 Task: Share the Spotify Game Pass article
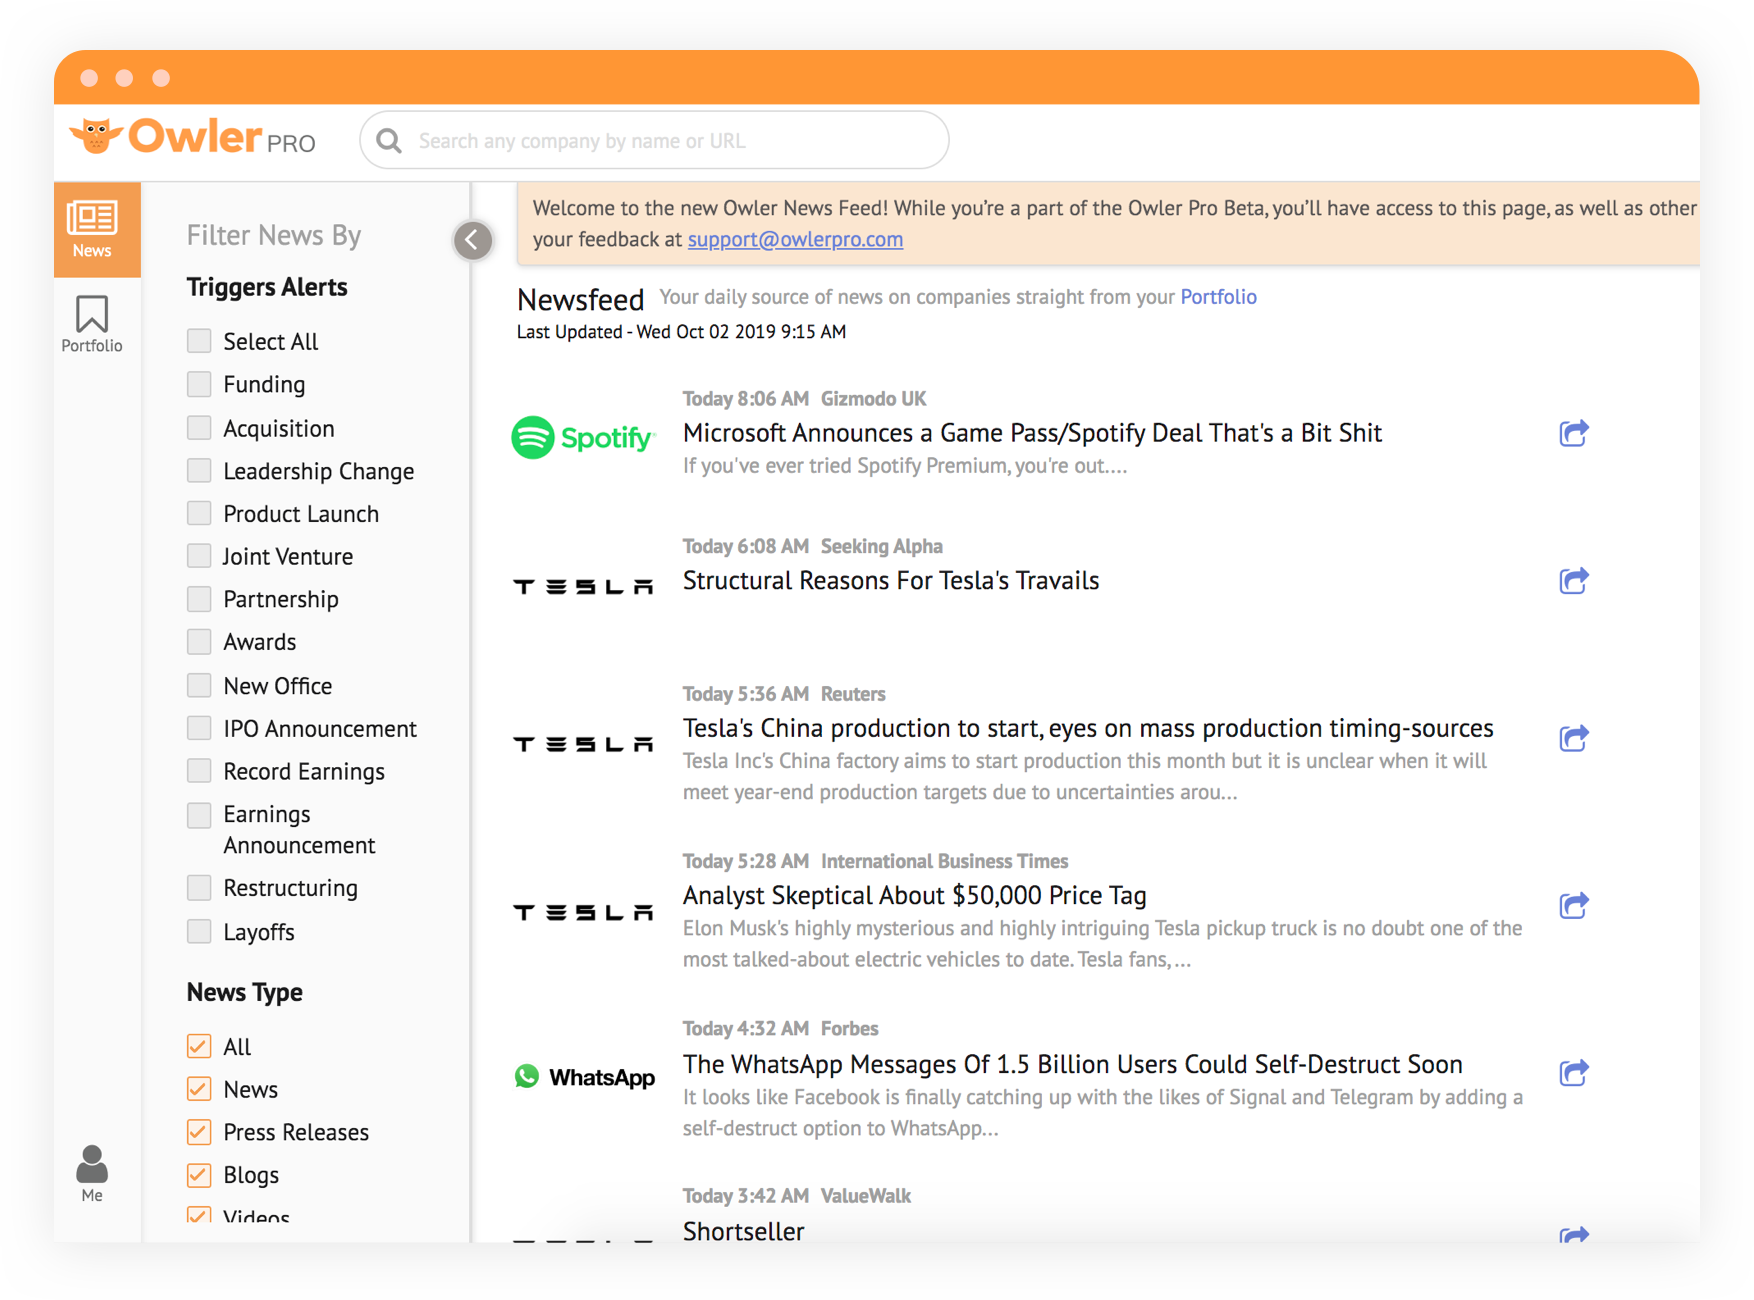point(1573,433)
